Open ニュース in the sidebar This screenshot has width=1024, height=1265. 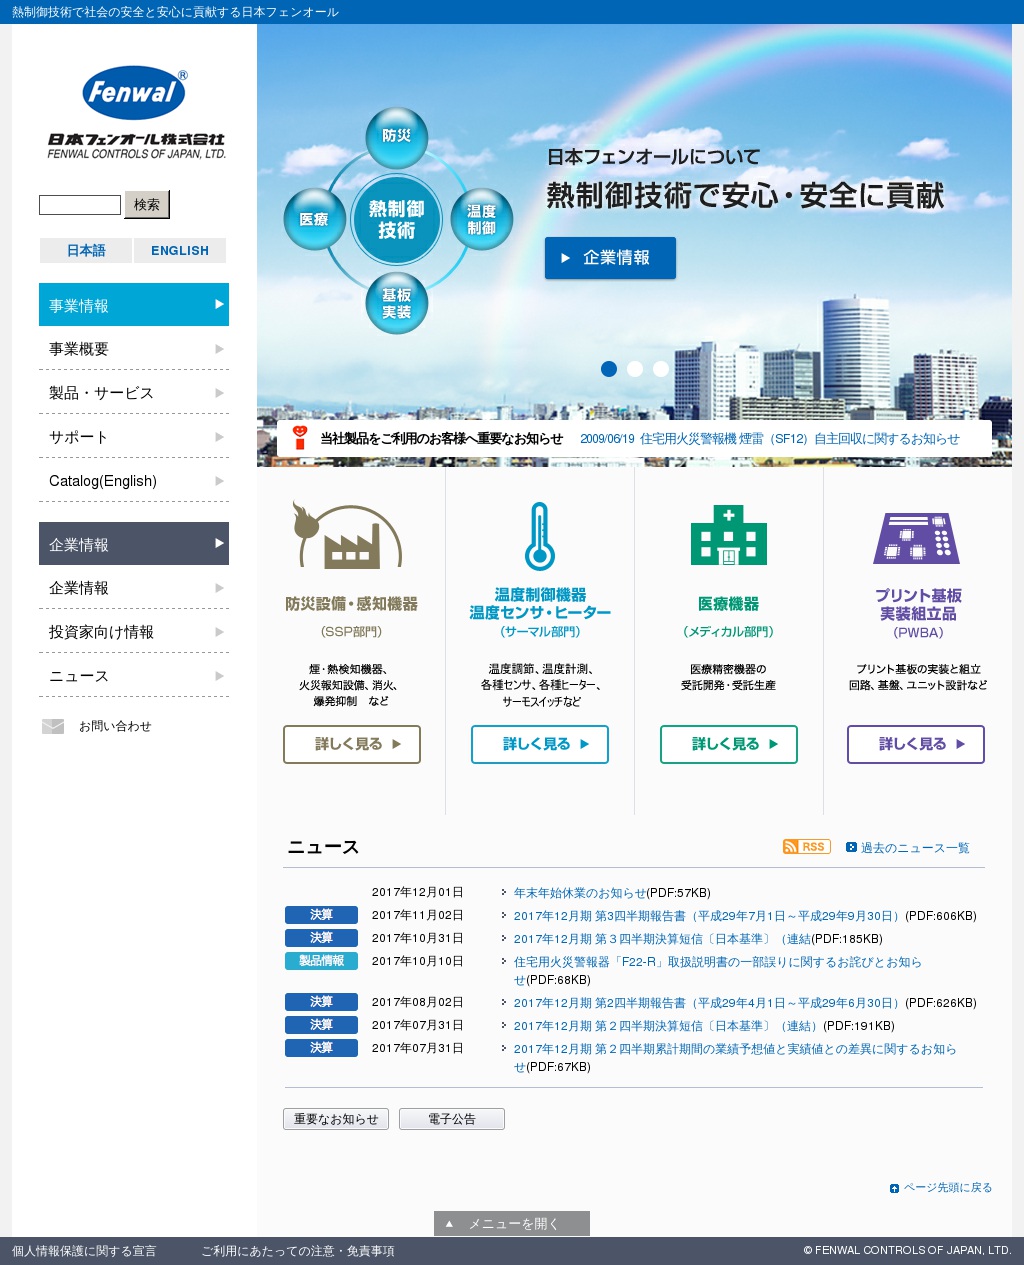[134, 676]
